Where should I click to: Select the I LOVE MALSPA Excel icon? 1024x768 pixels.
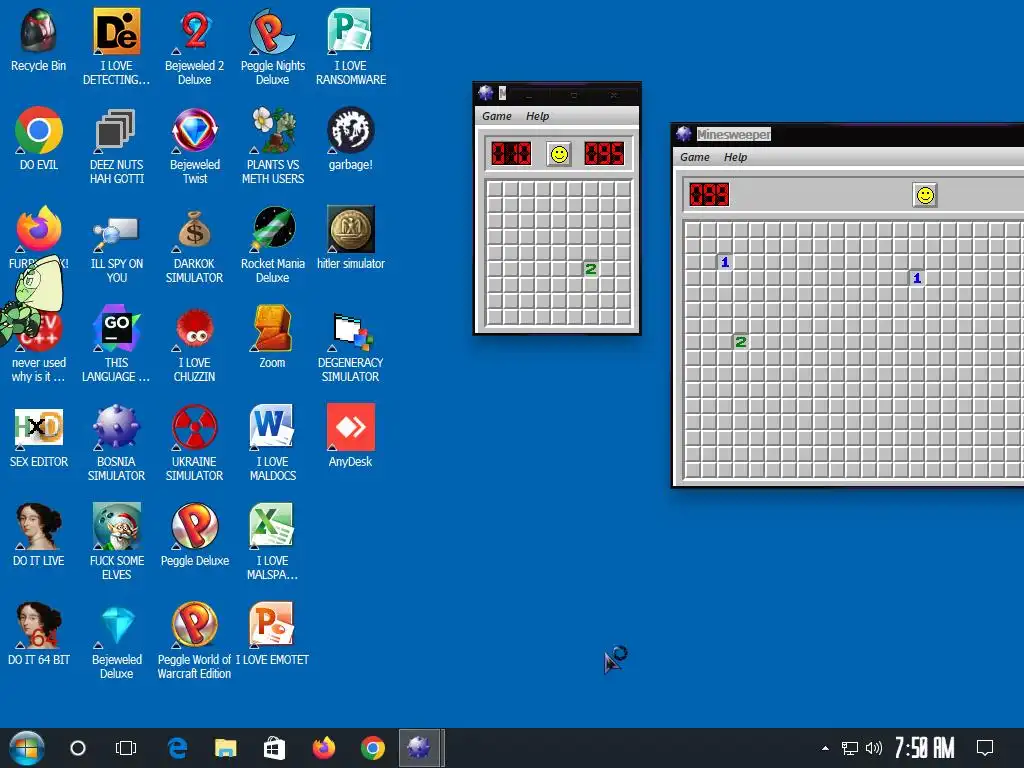pyautogui.click(x=272, y=526)
